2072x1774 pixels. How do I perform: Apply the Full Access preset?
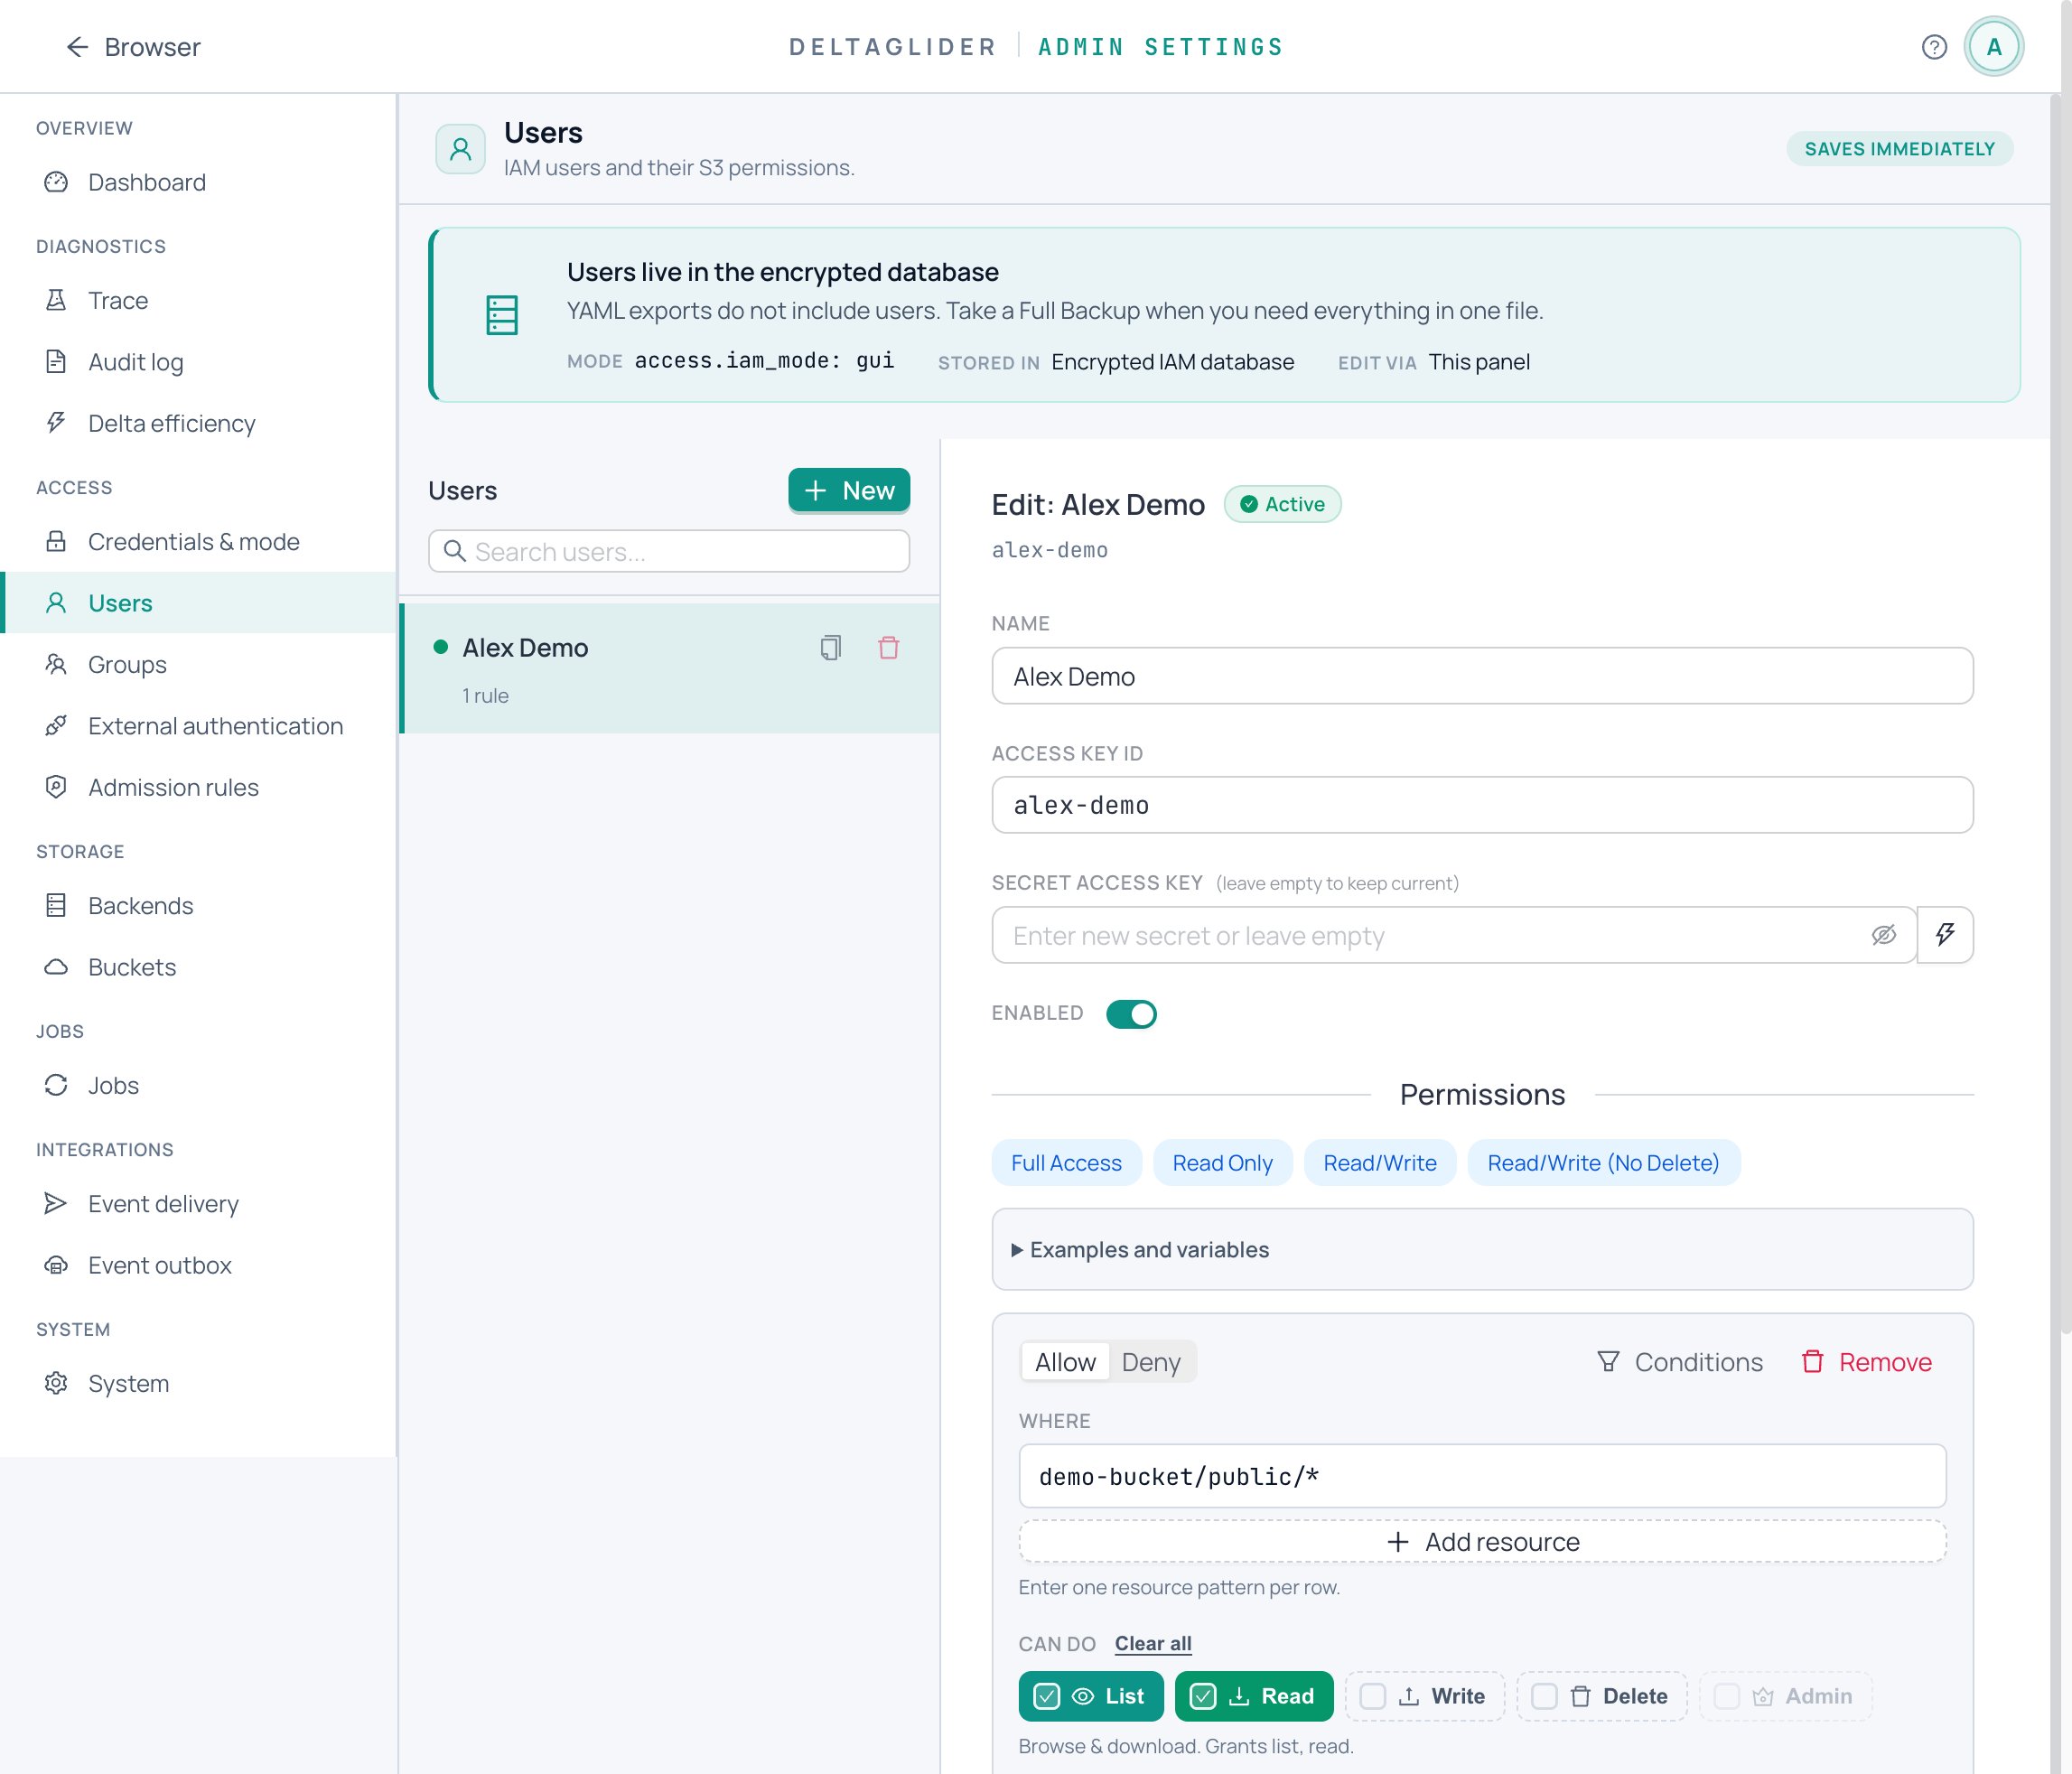1066,1163
